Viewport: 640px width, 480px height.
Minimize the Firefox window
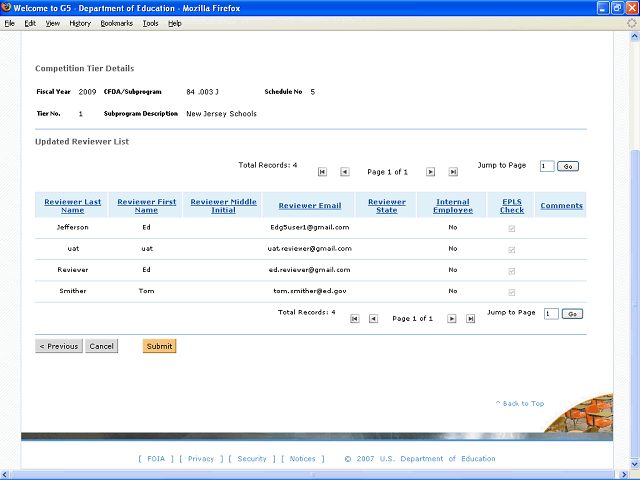coord(603,8)
